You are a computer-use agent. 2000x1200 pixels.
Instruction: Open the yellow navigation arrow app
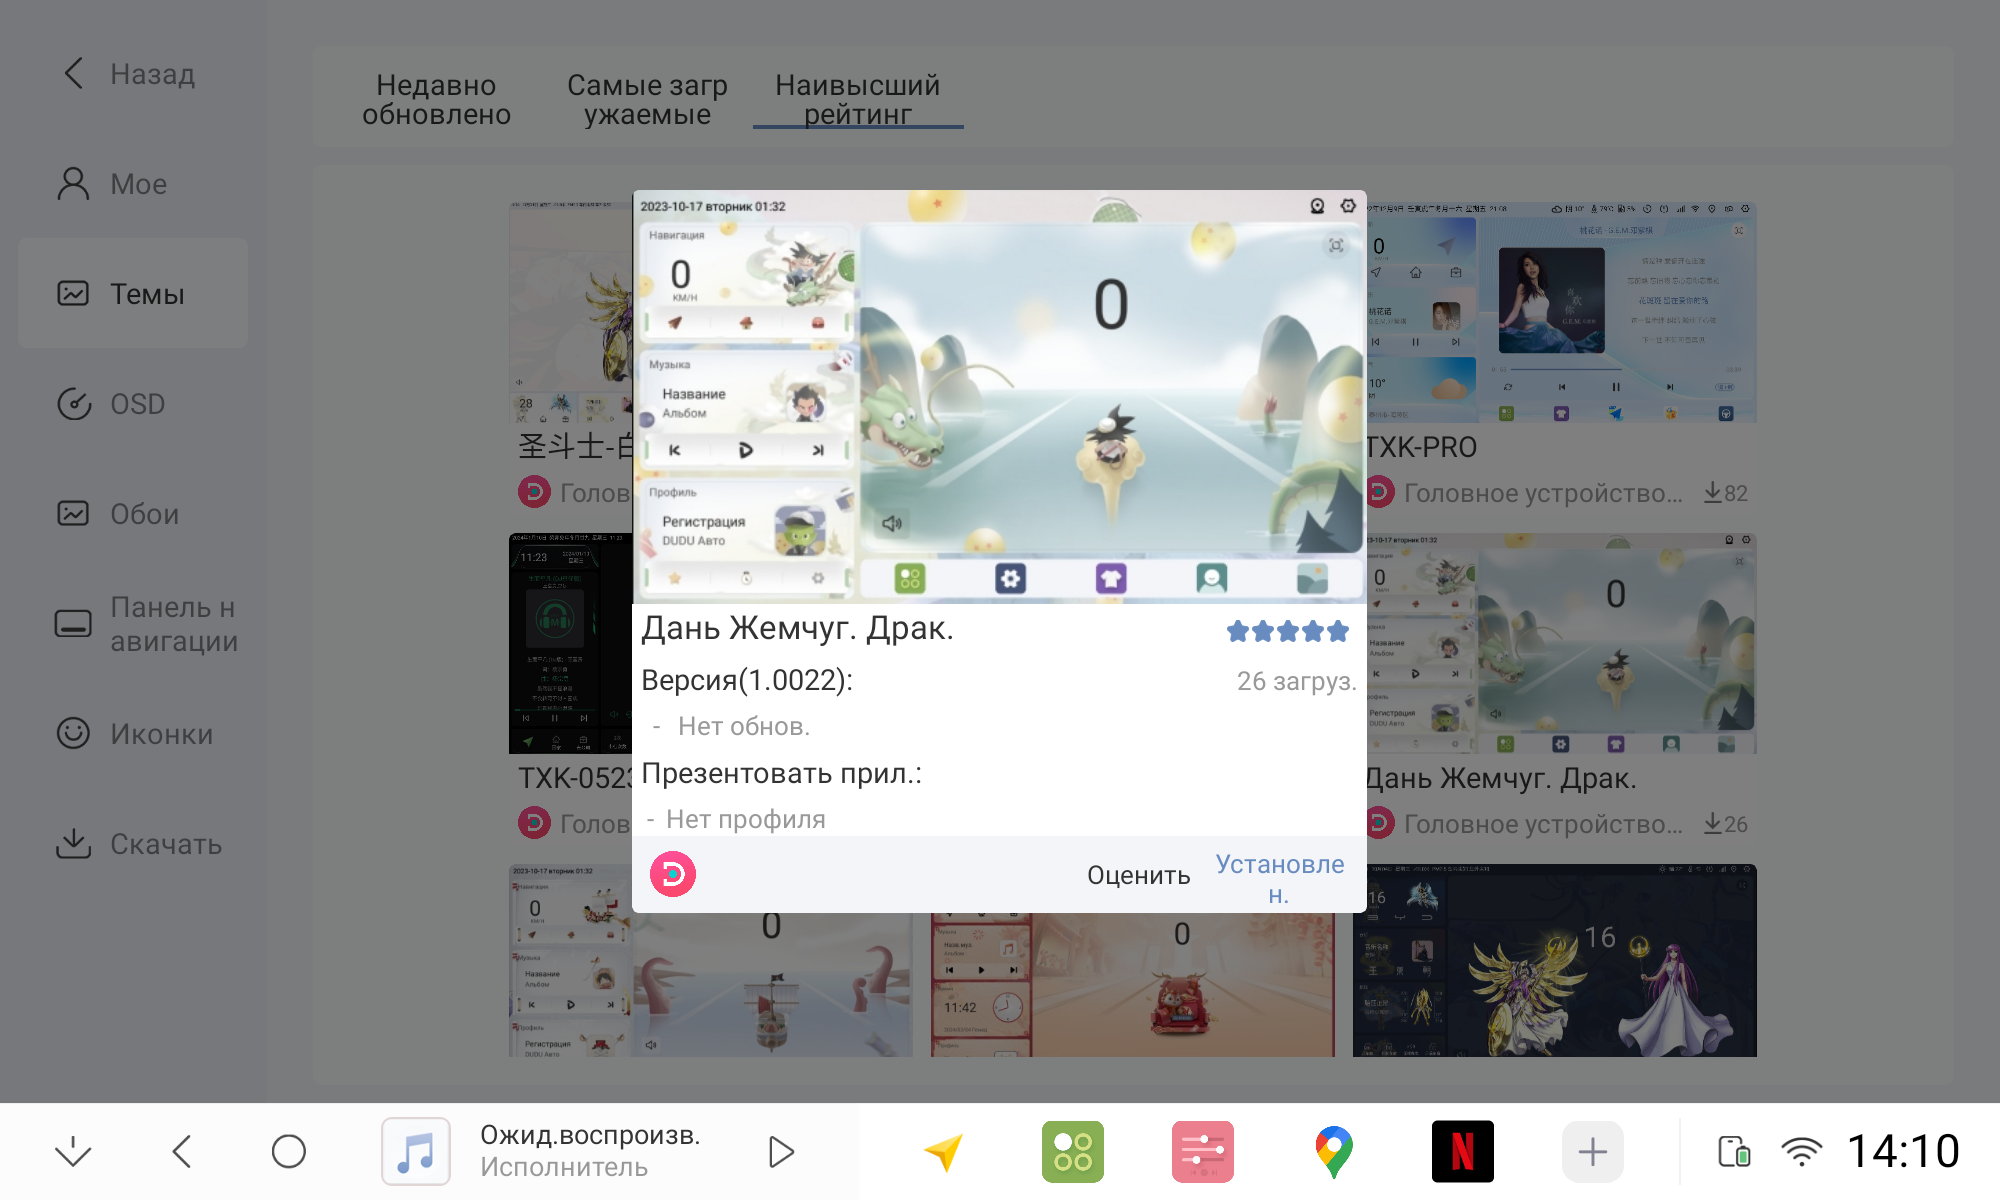coord(943,1152)
